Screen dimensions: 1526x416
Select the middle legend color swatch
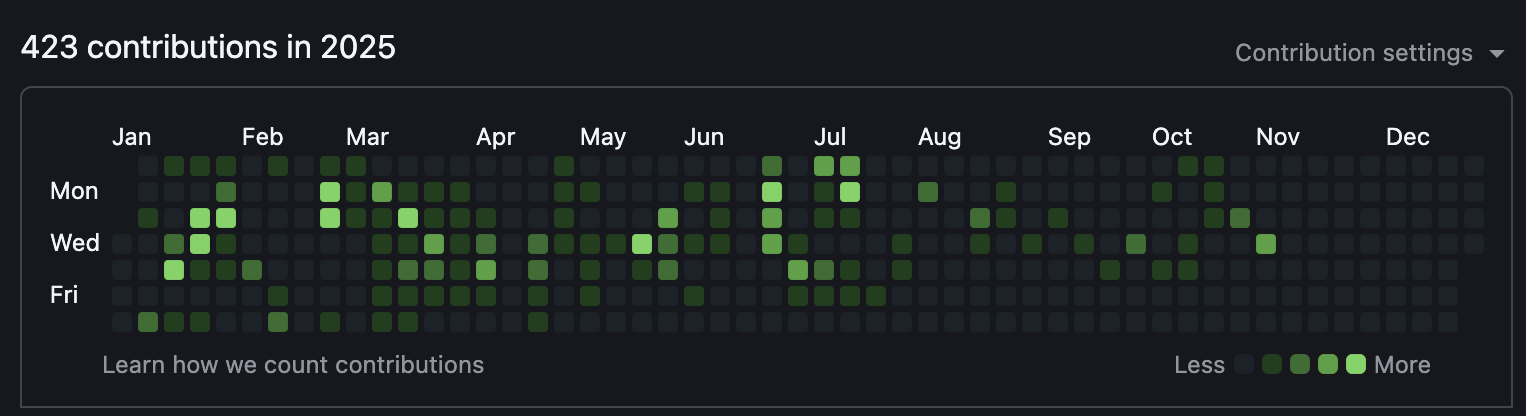(1300, 365)
